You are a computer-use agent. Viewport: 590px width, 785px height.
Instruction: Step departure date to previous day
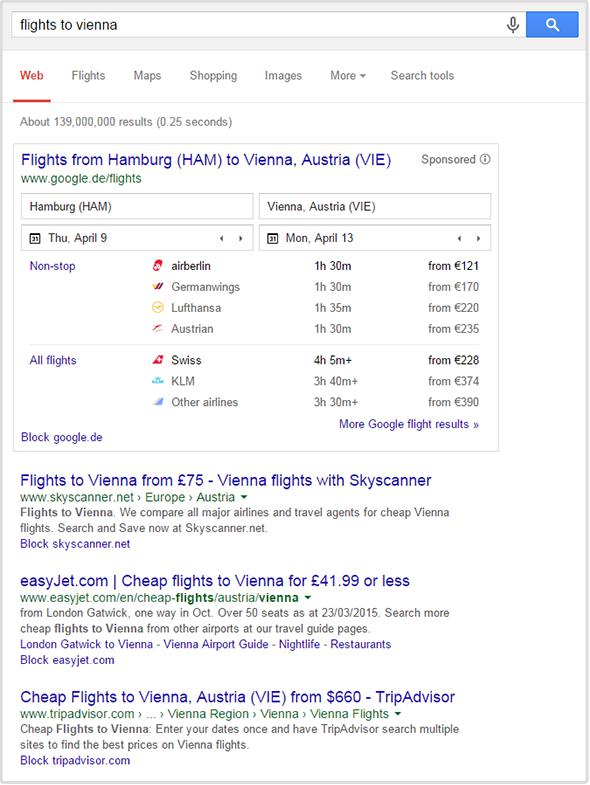coord(221,238)
